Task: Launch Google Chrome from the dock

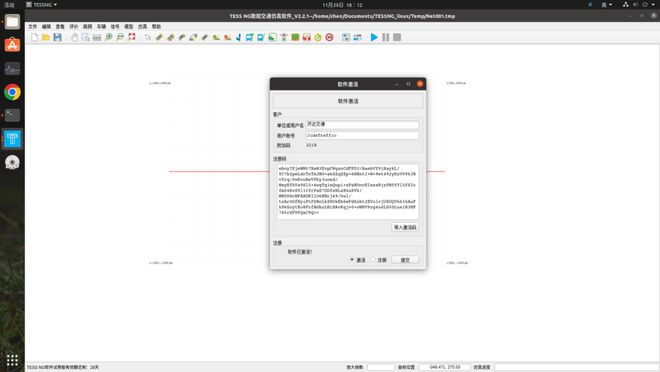Action: [x=12, y=92]
